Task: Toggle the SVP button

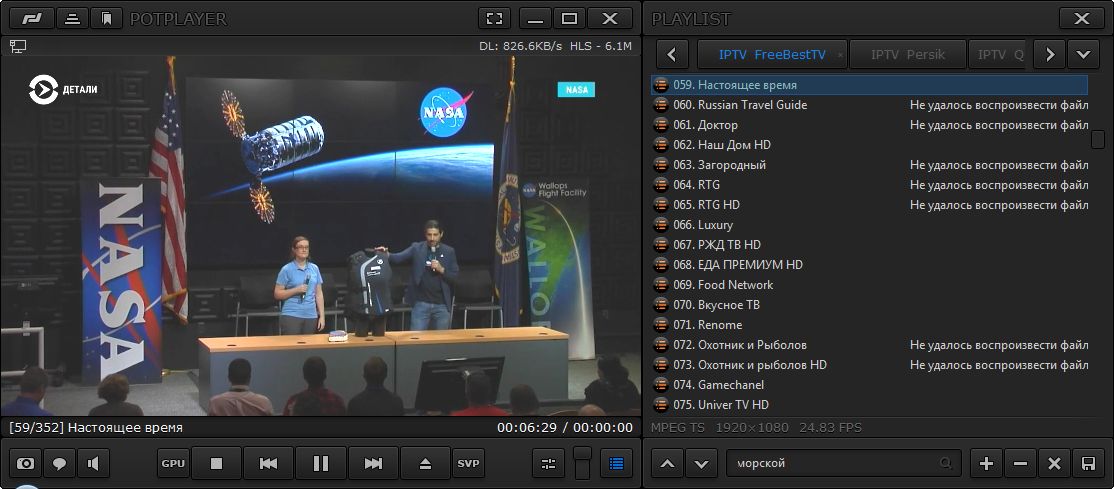Action: 467,464
